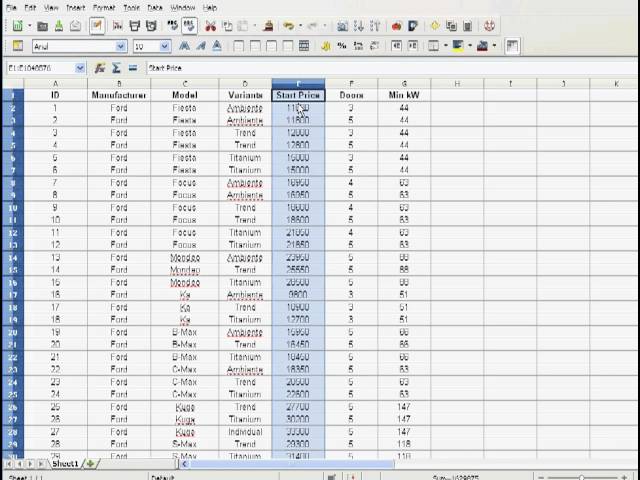
Task: Click the New spreadsheet icon
Action: click(18, 26)
